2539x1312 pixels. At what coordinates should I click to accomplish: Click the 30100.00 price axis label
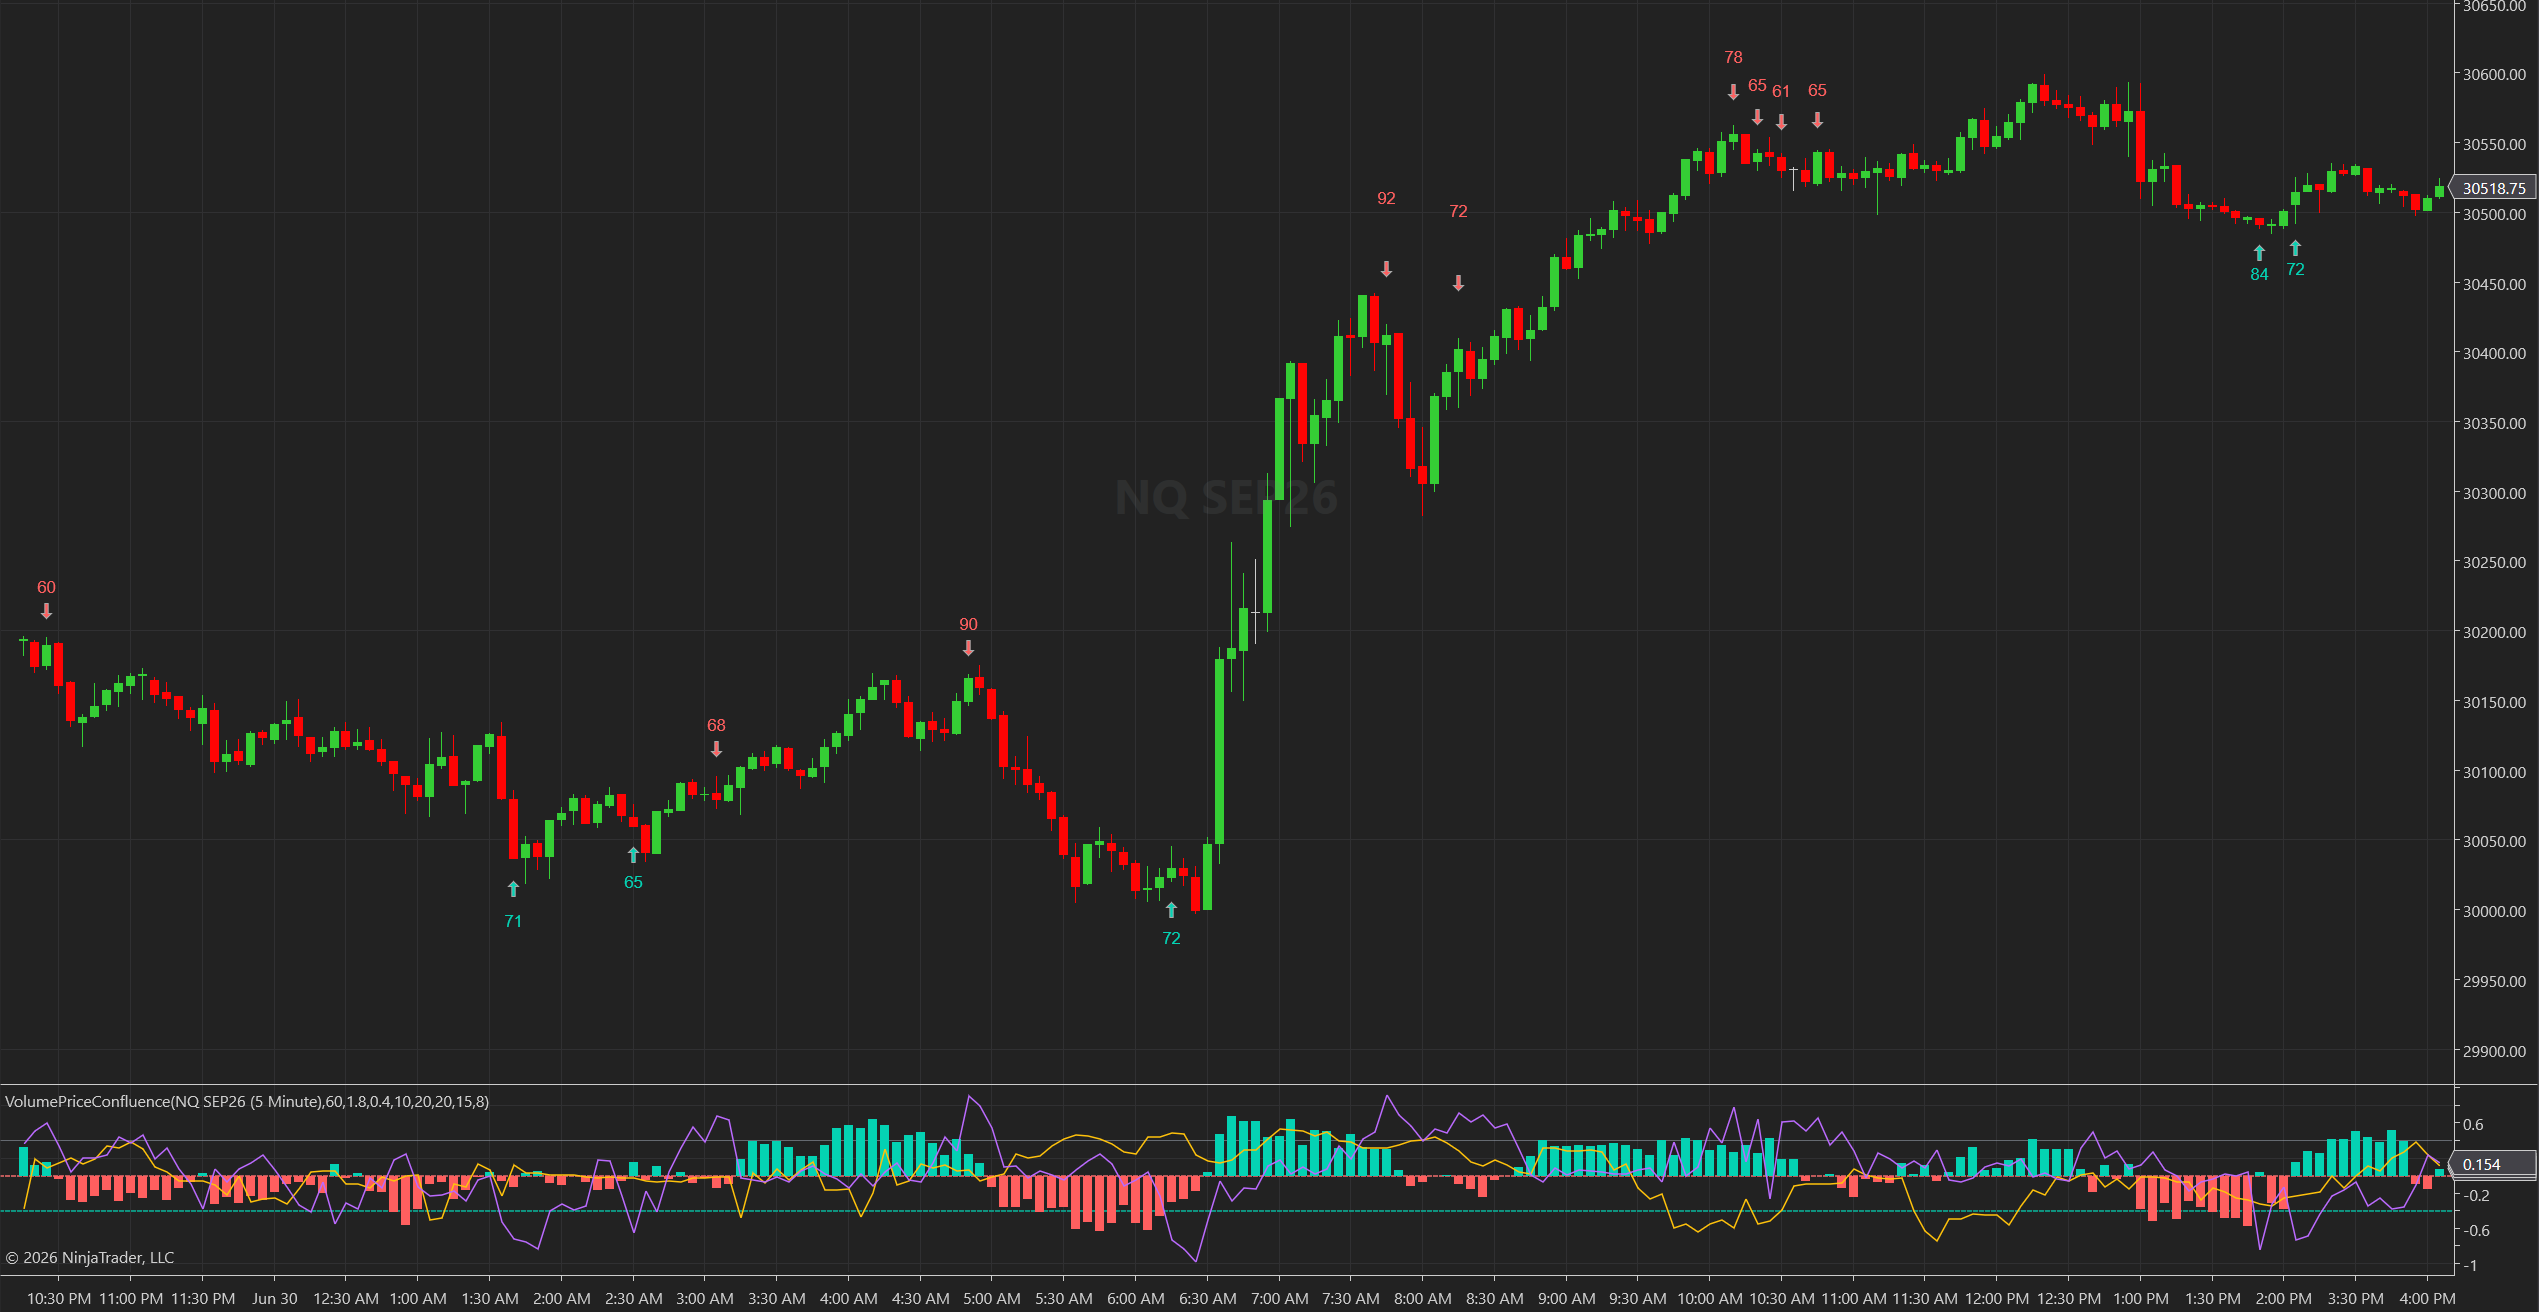[2494, 772]
